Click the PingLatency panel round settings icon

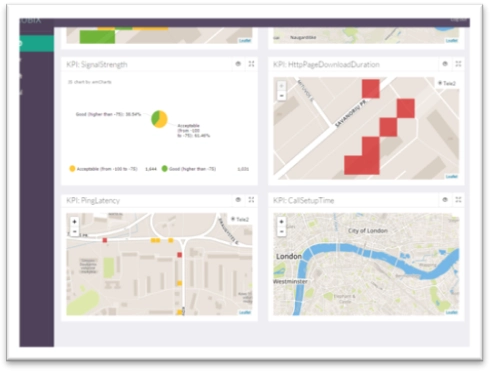pos(238,200)
